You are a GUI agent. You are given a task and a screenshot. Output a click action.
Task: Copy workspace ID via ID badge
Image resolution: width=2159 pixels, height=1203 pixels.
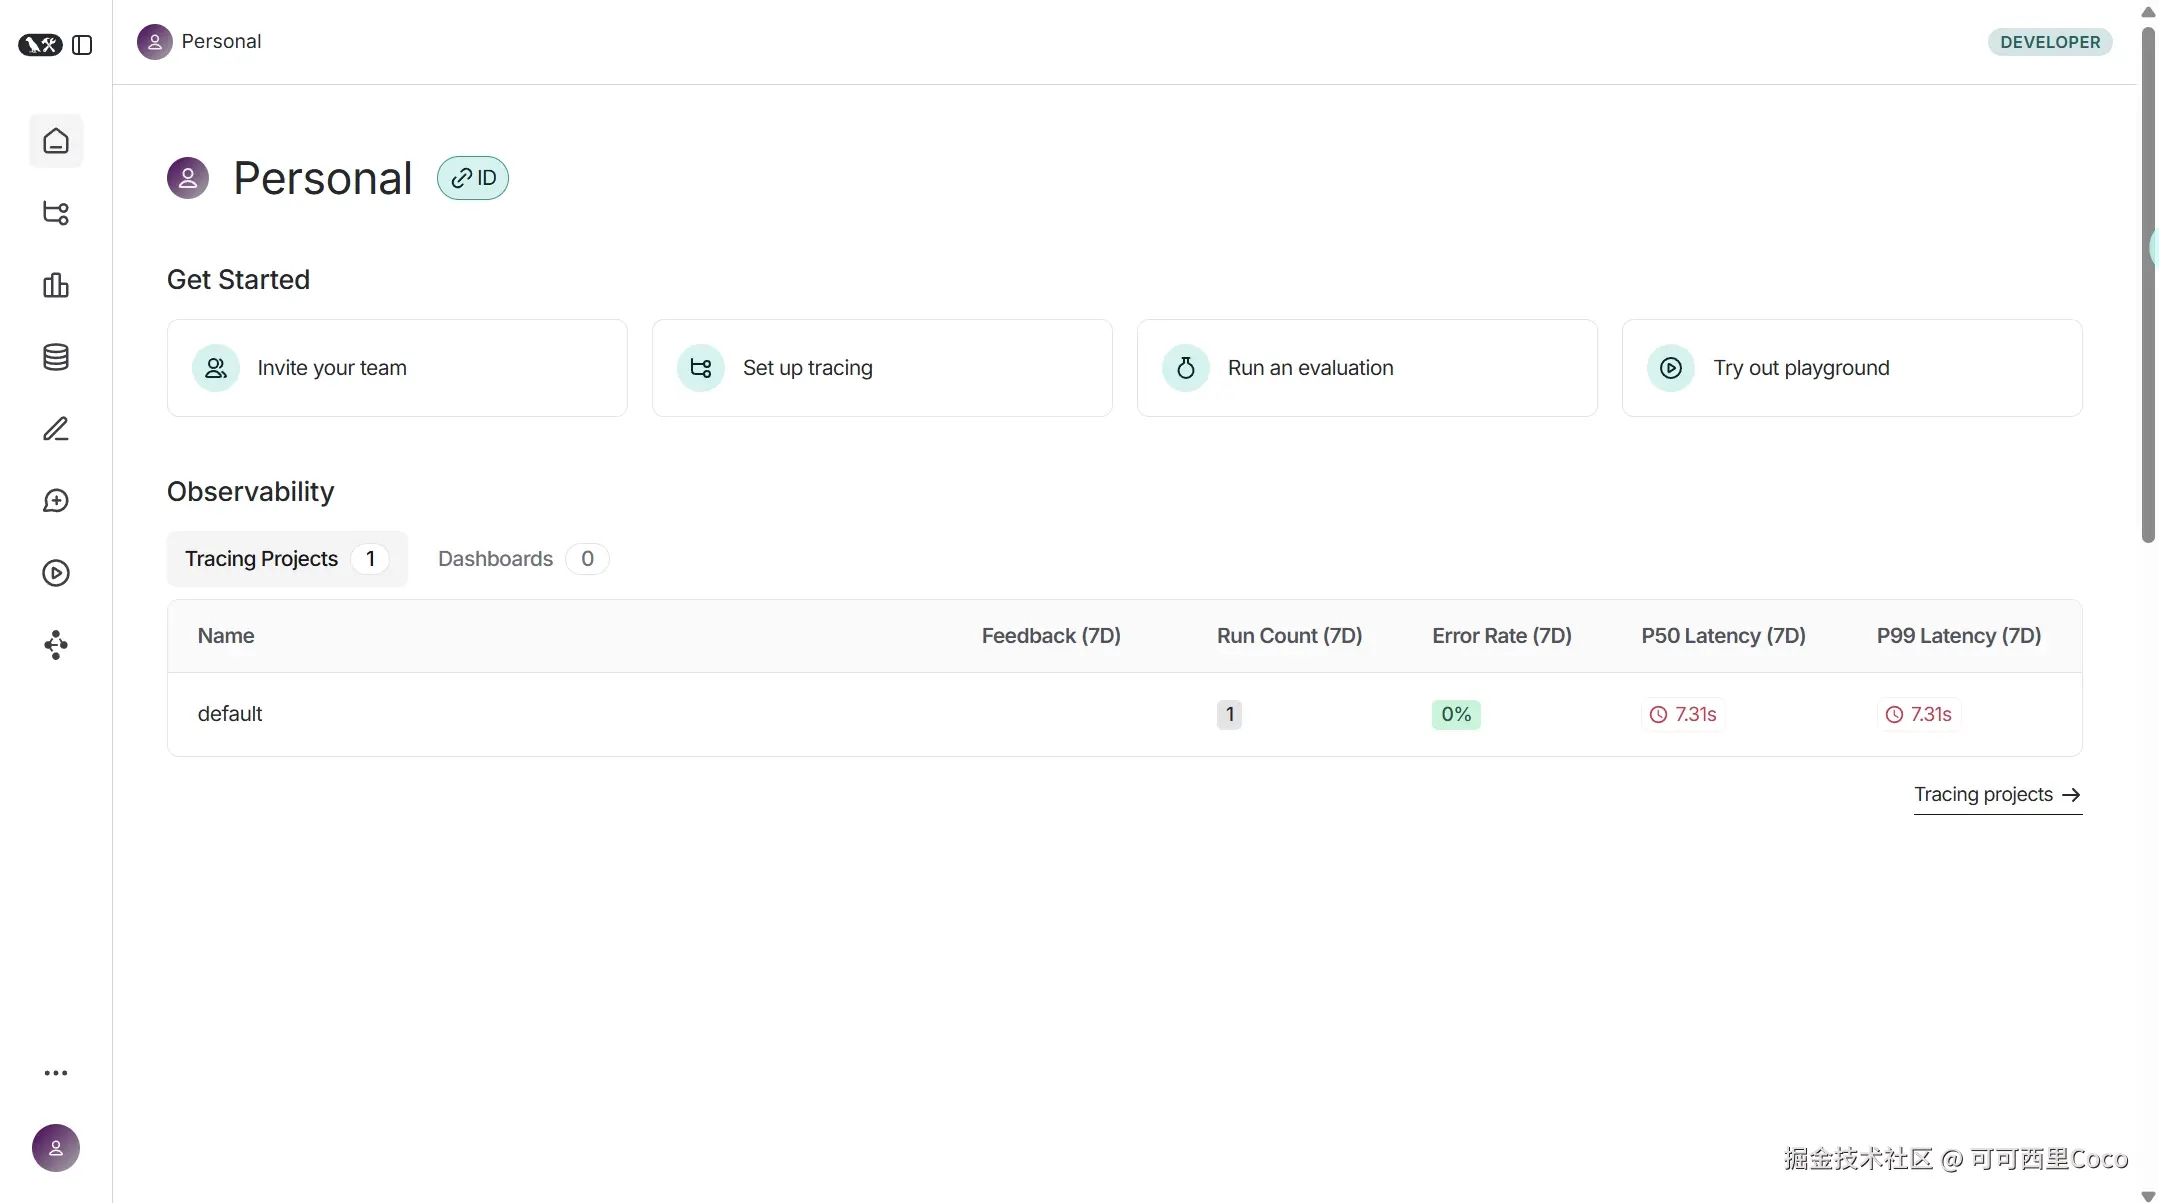pyautogui.click(x=473, y=178)
